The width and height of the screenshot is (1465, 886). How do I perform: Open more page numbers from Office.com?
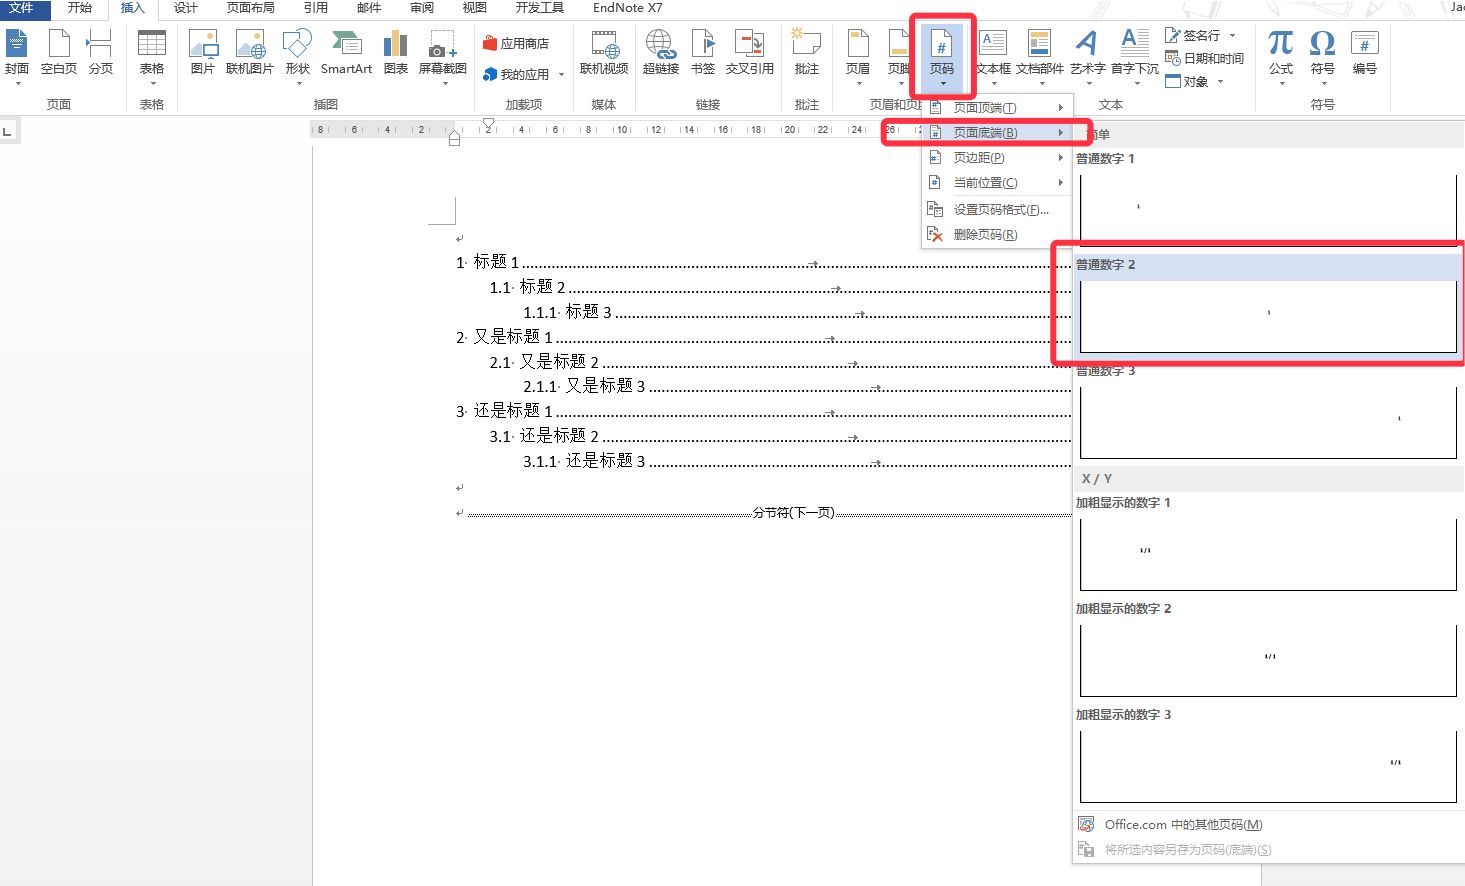[x=1183, y=825]
